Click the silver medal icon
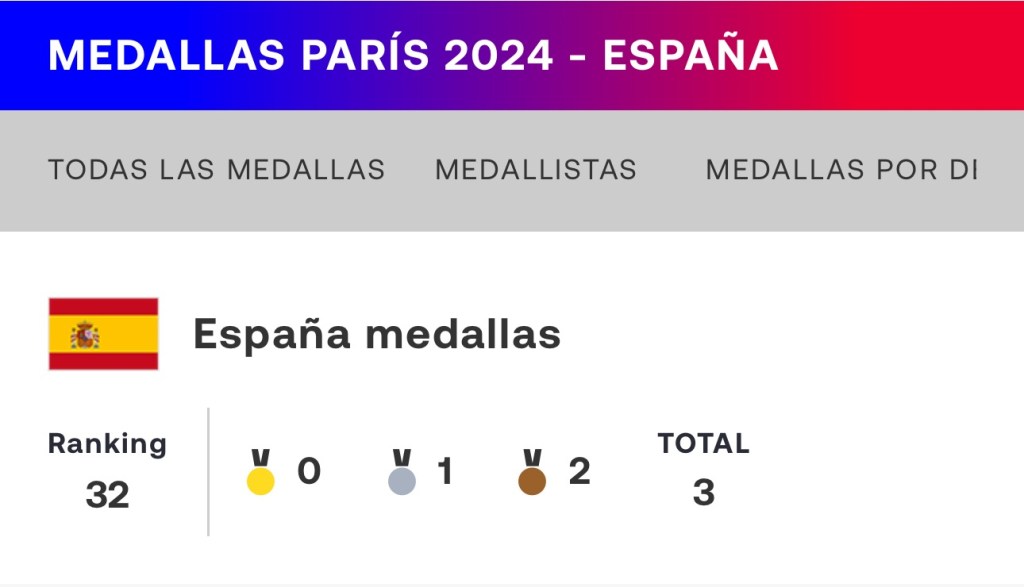 click(x=402, y=473)
